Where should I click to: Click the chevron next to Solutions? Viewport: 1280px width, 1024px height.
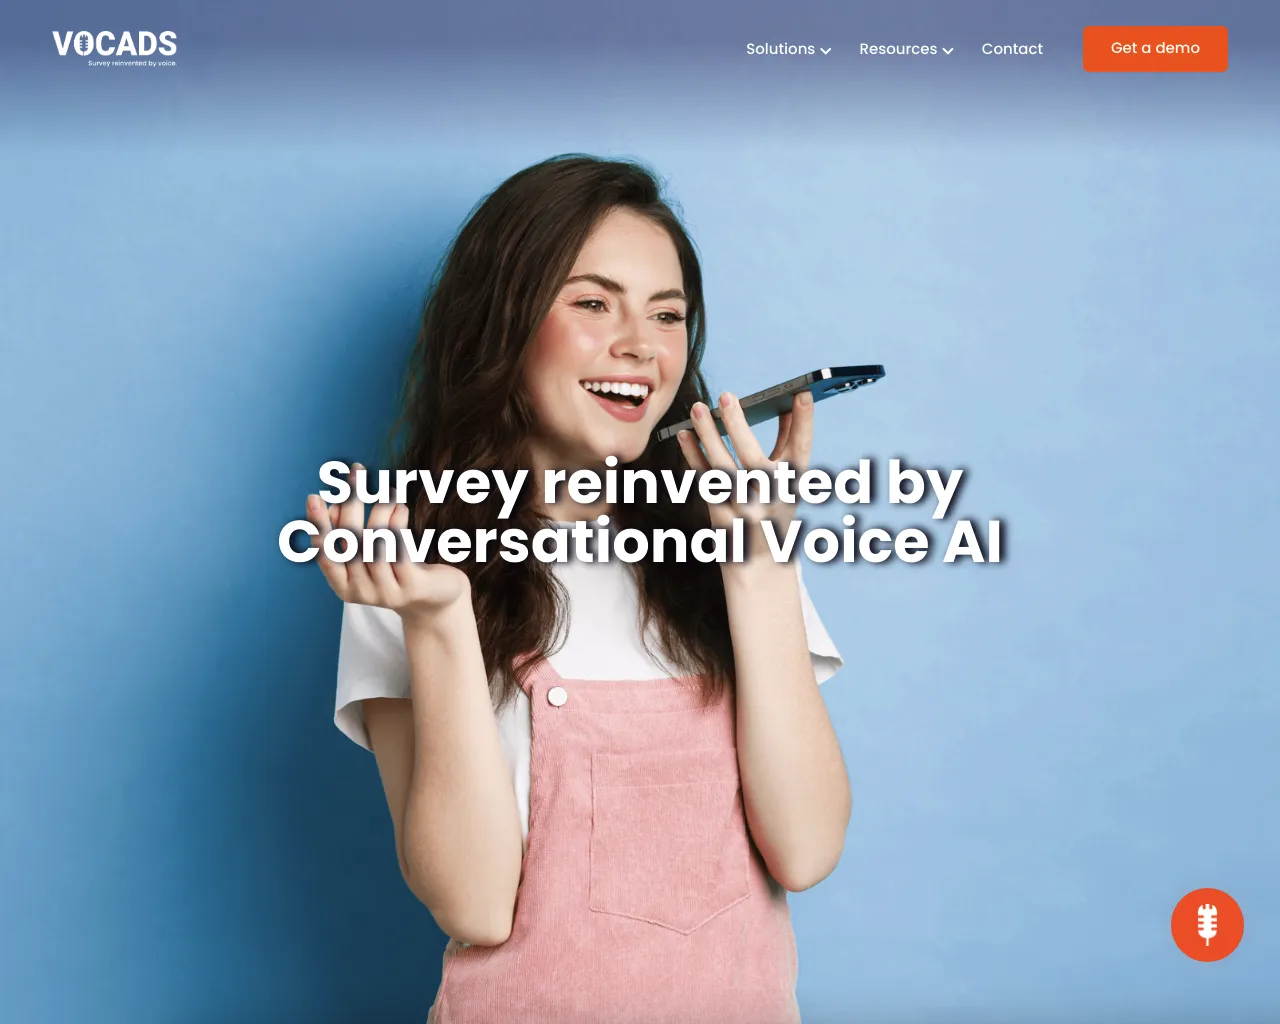[x=826, y=50]
